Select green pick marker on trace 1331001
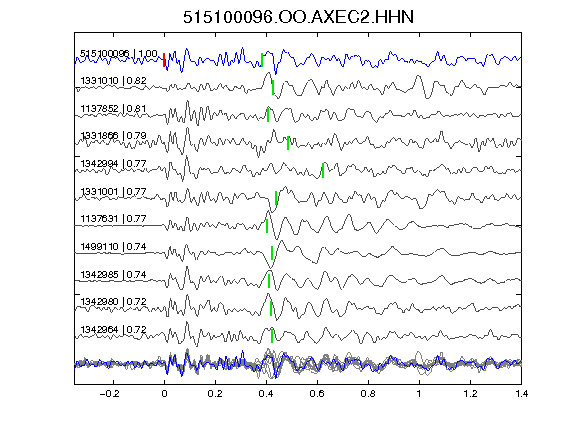 coord(276,198)
